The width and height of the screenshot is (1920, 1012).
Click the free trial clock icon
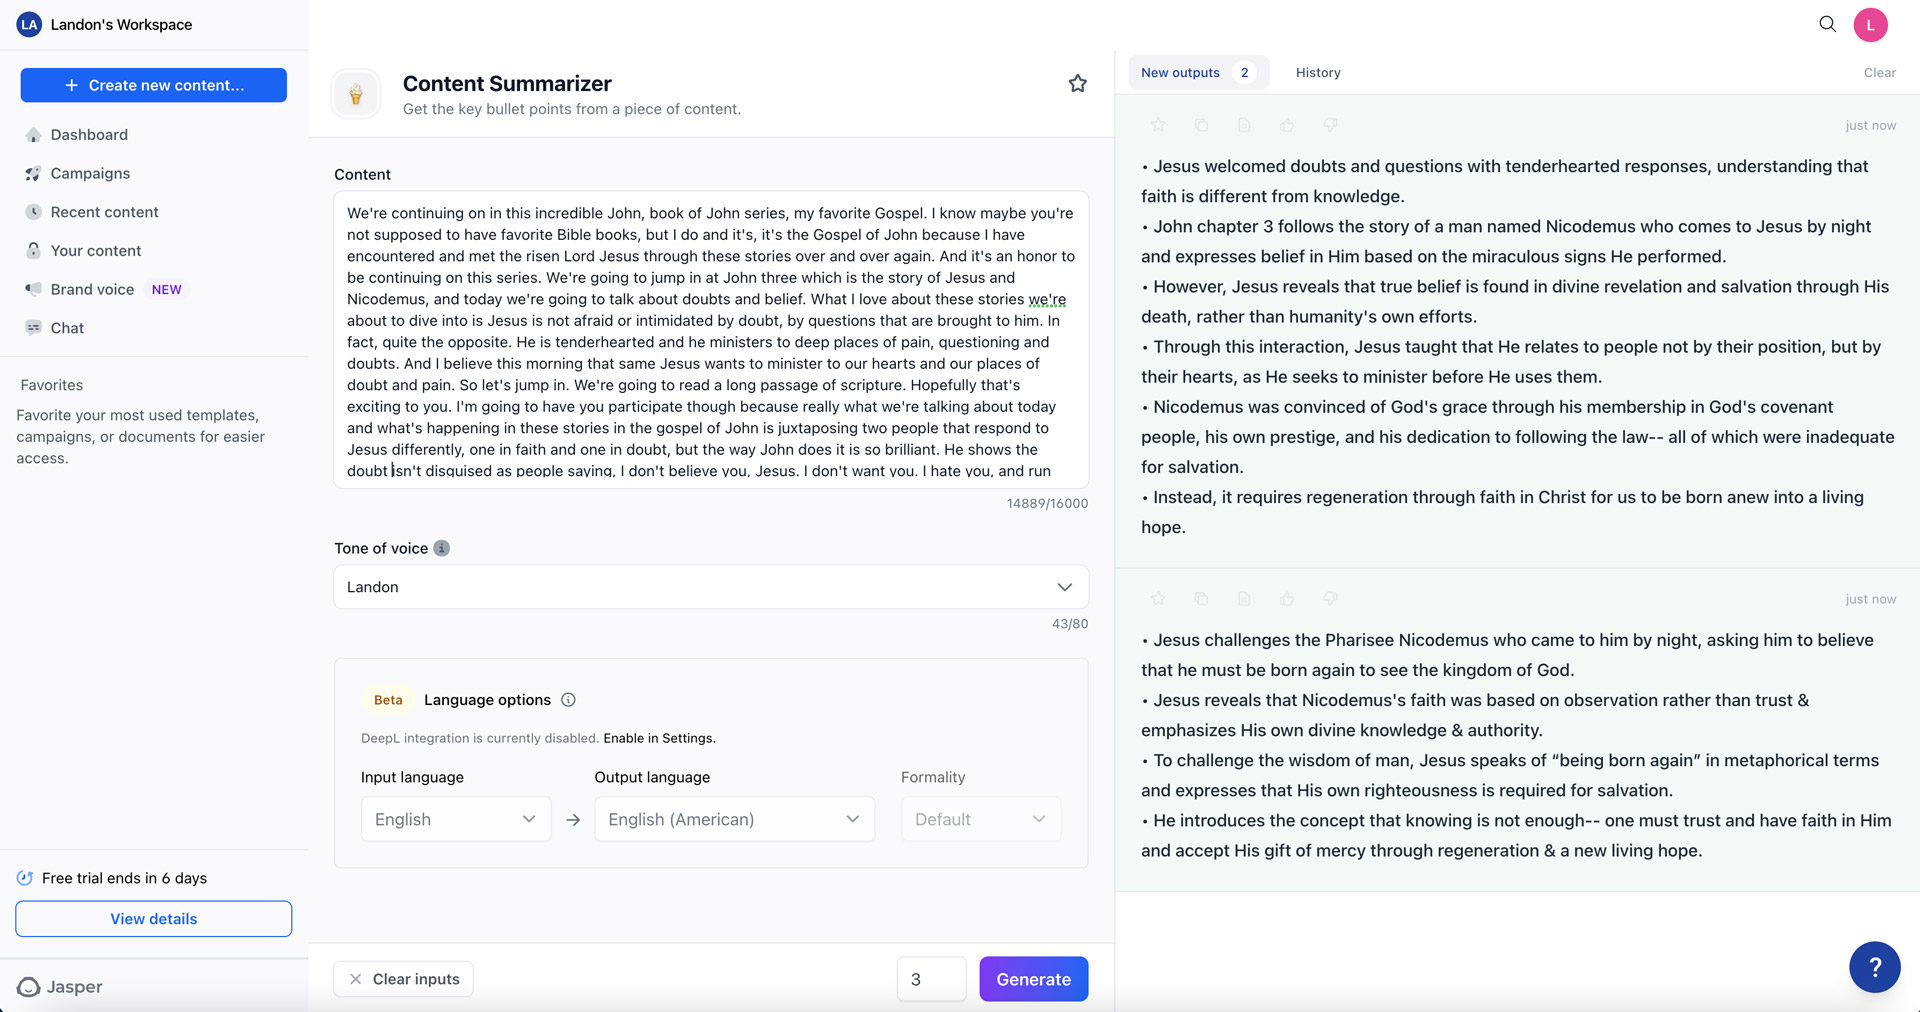pos(25,878)
